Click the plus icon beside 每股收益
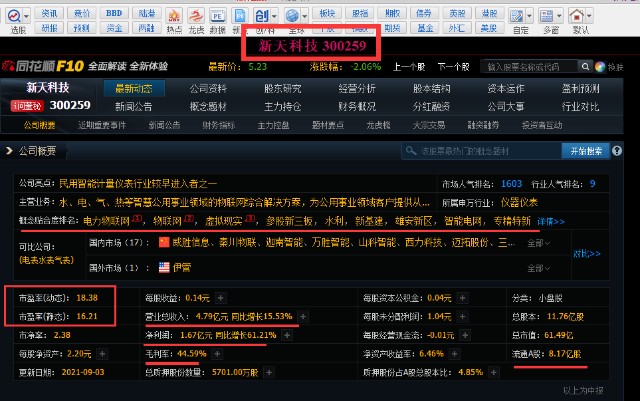 [x=220, y=298]
